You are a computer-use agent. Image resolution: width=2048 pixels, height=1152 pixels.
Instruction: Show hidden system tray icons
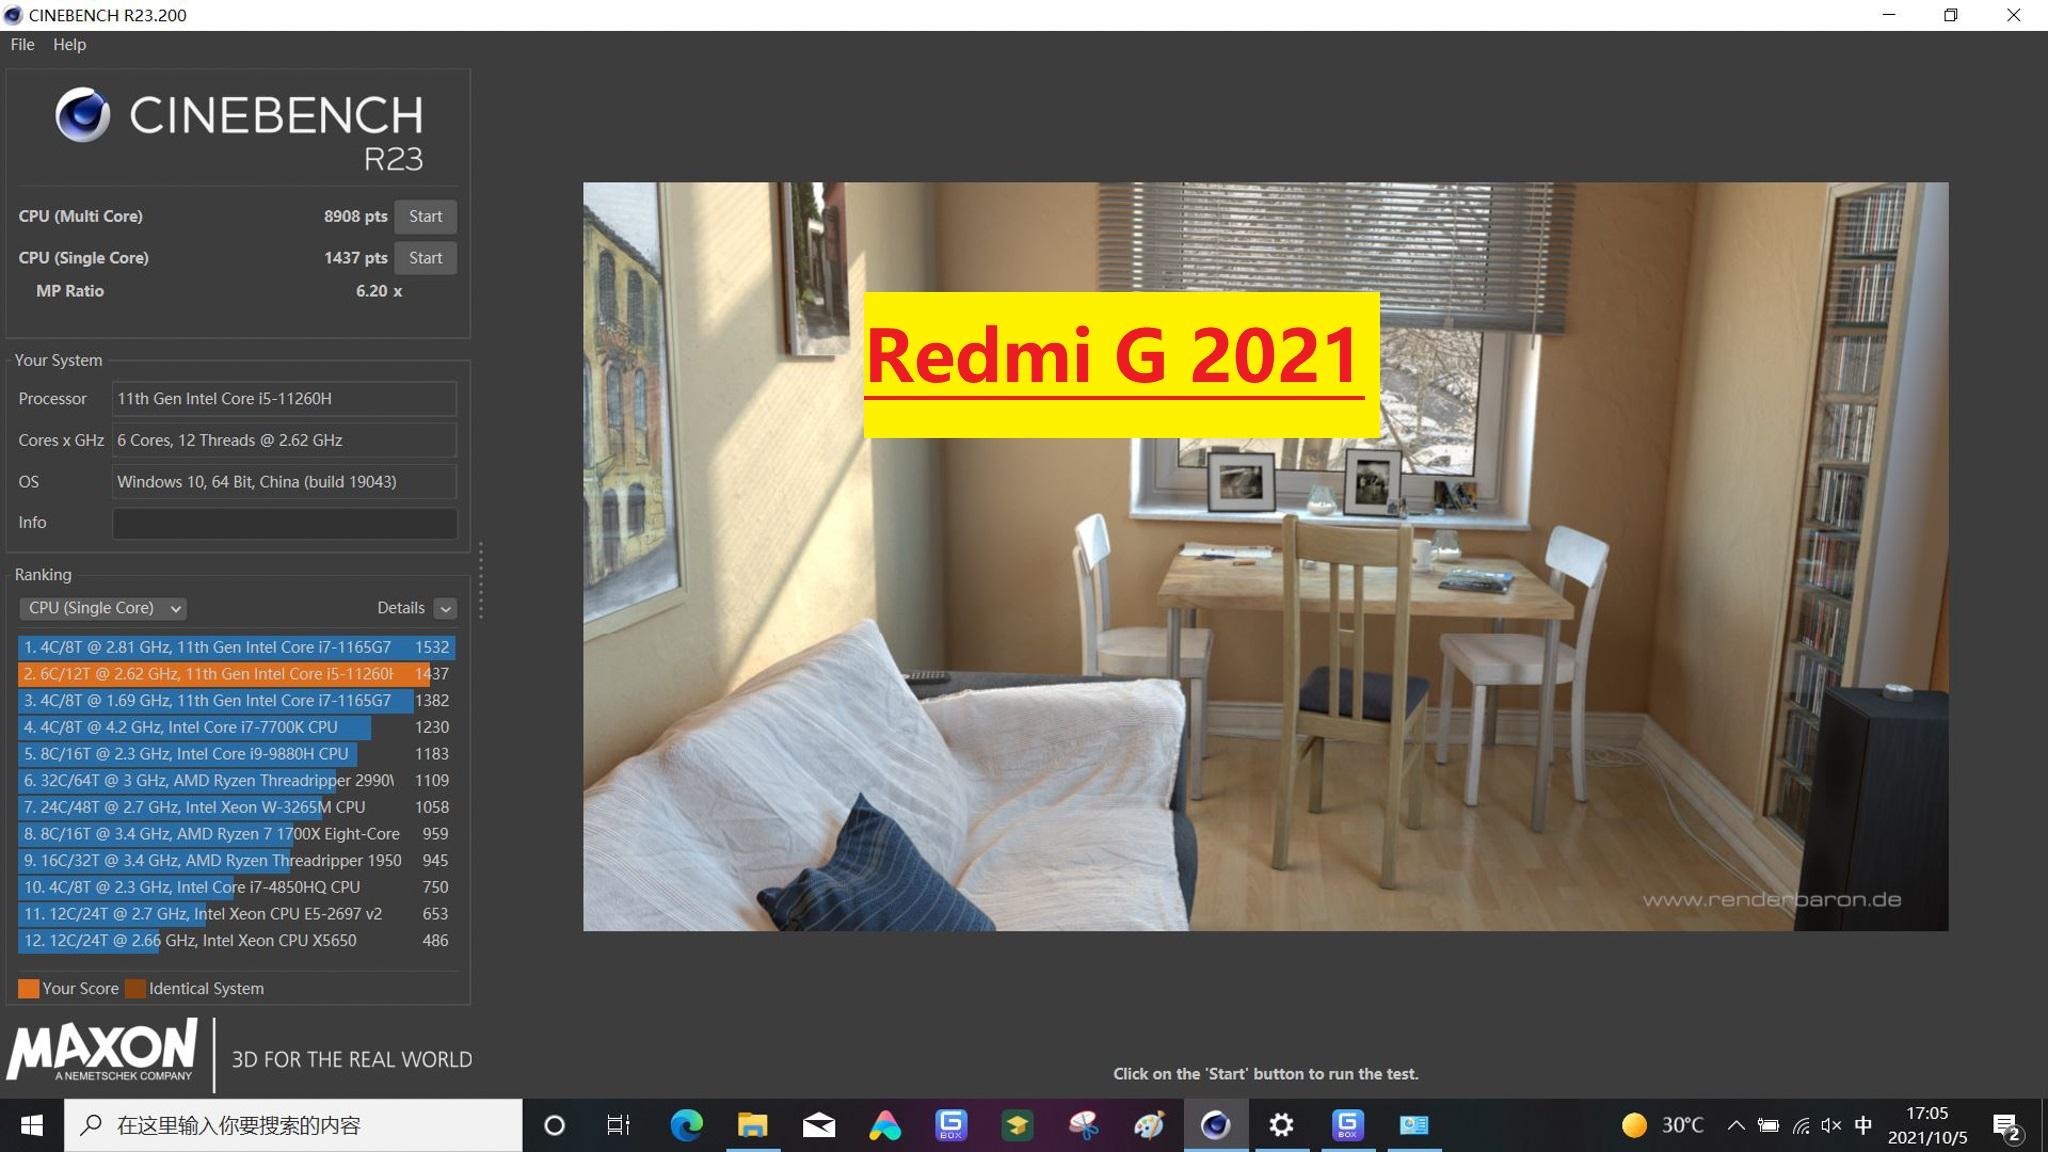[x=1736, y=1125]
